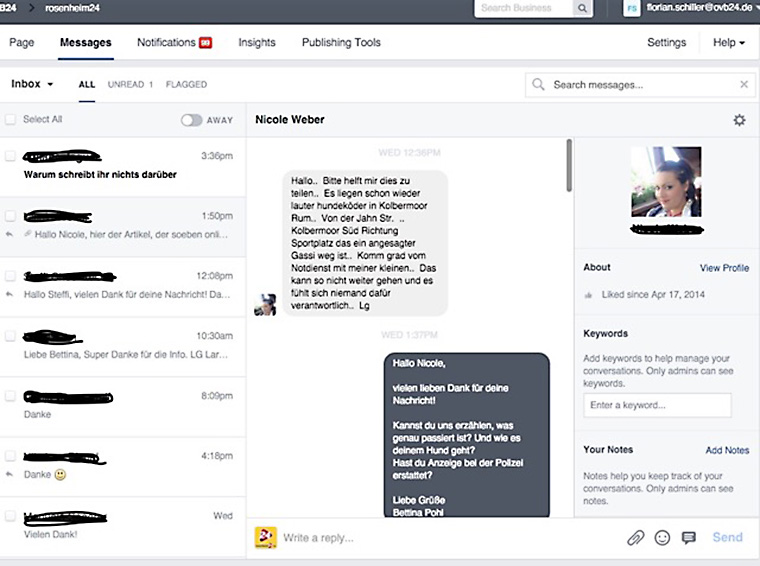The height and width of the screenshot is (566, 760).
Task: Open the 'Vielen Dank!' conversation from Wed
Action: click(123, 526)
